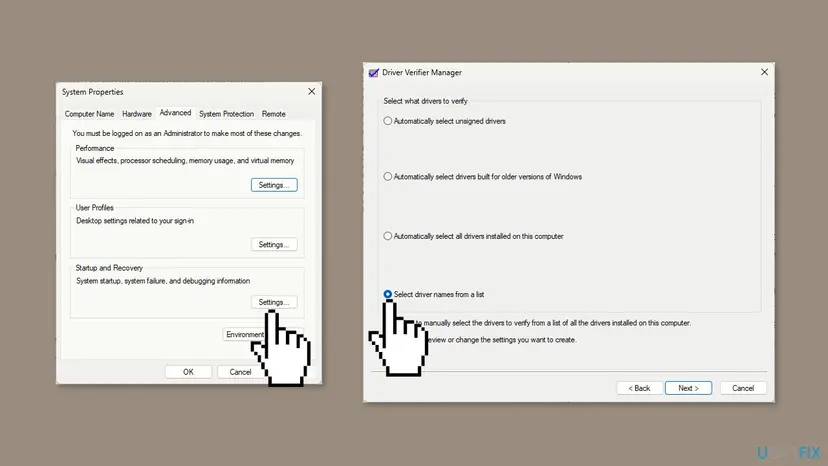Viewport: 828px width, 466px height.
Task: Click the 'Startup and Recovery' group label
Action: 109,268
